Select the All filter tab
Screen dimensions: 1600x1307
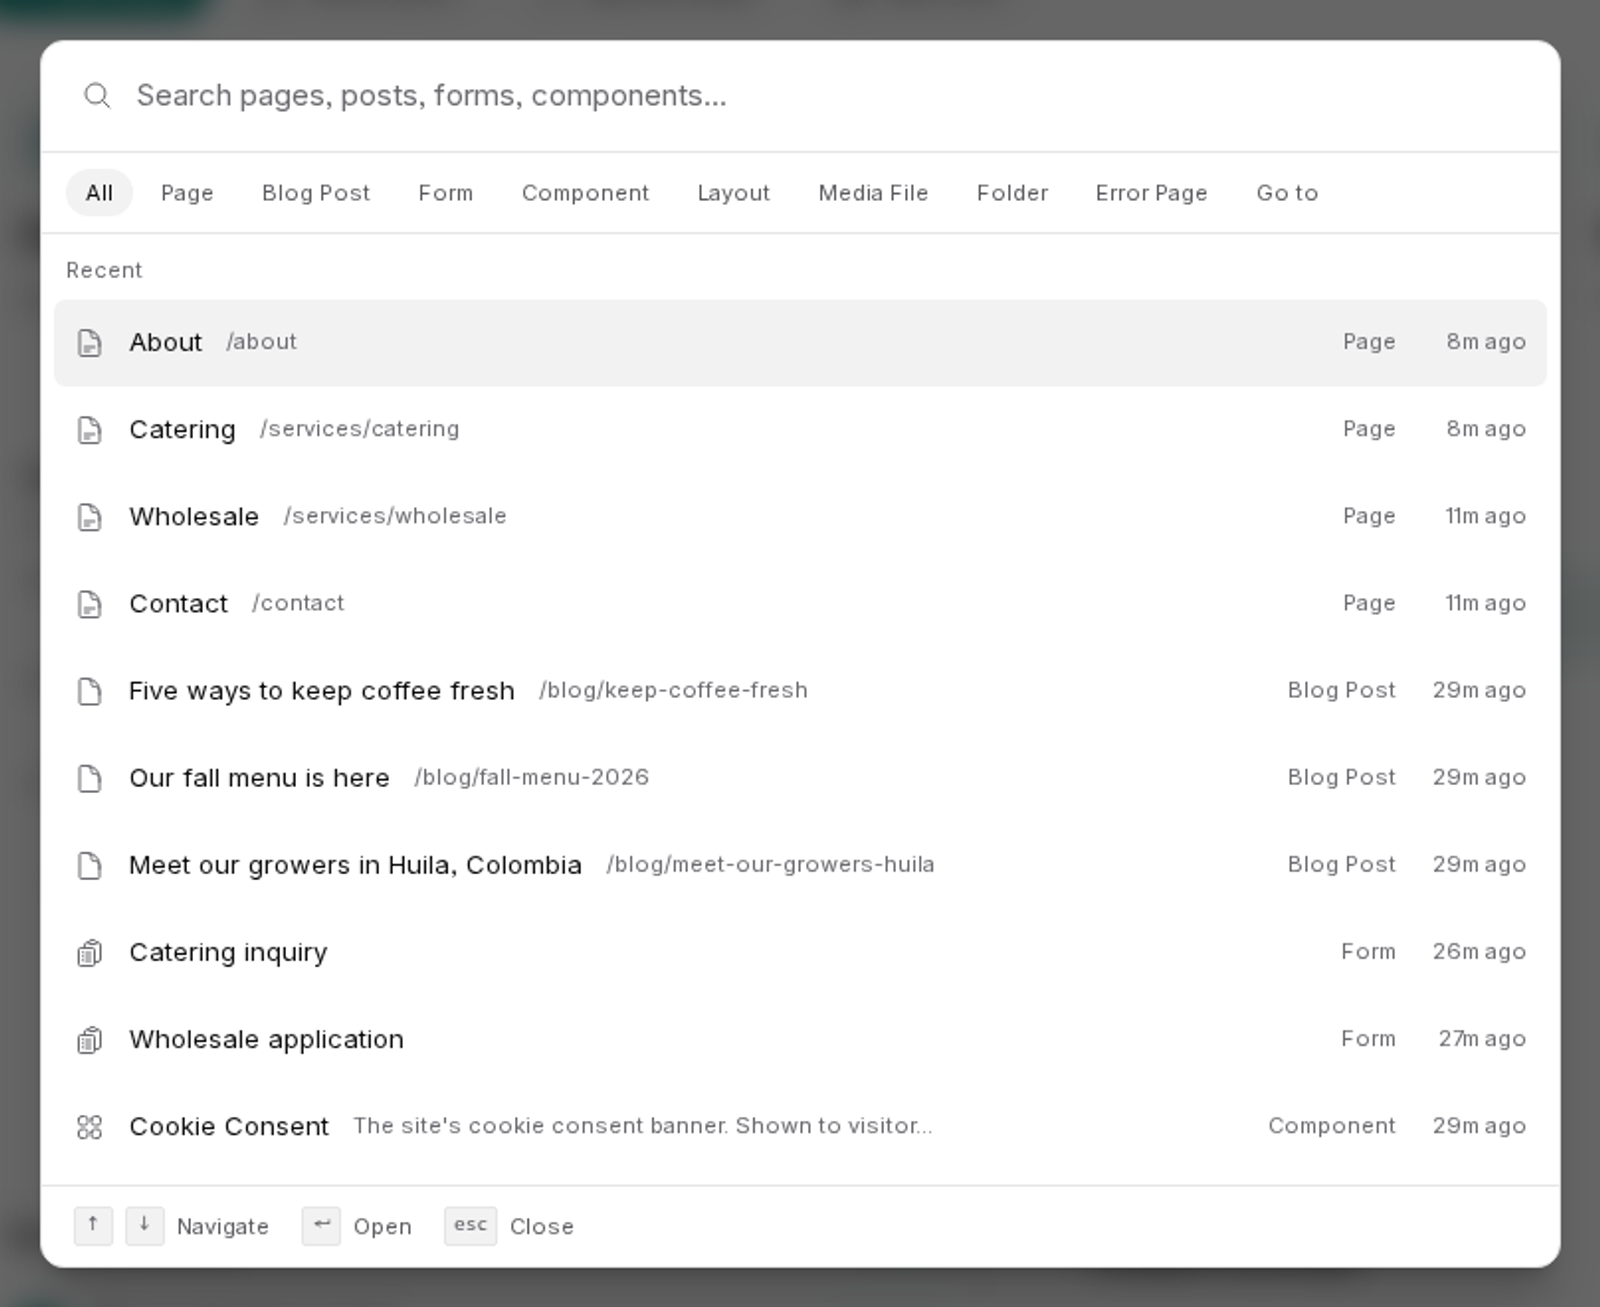click(x=99, y=193)
